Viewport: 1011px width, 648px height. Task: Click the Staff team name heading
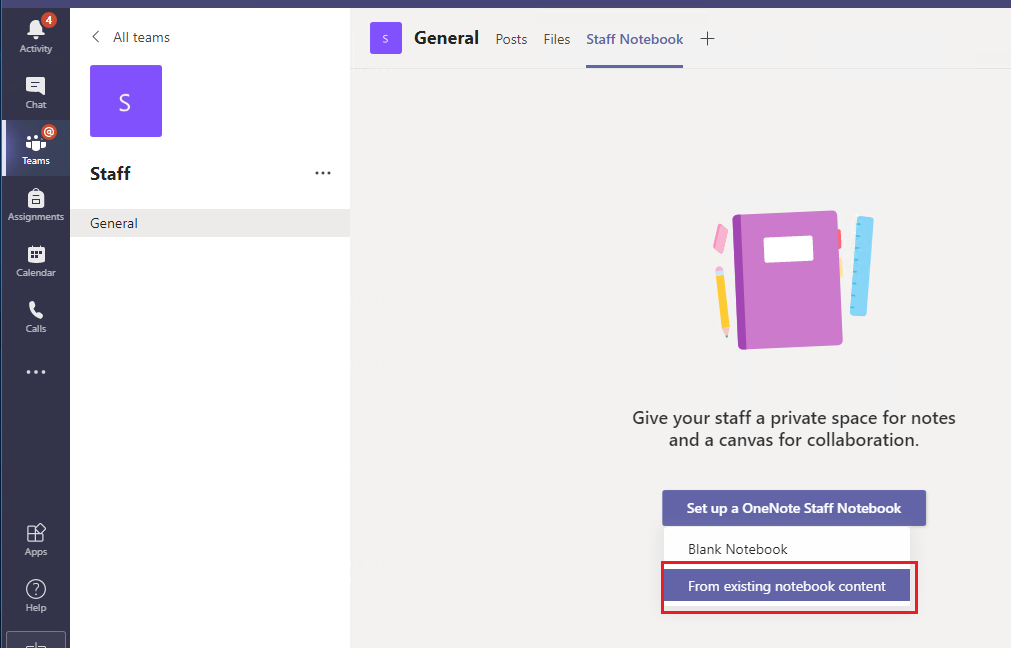[x=110, y=173]
